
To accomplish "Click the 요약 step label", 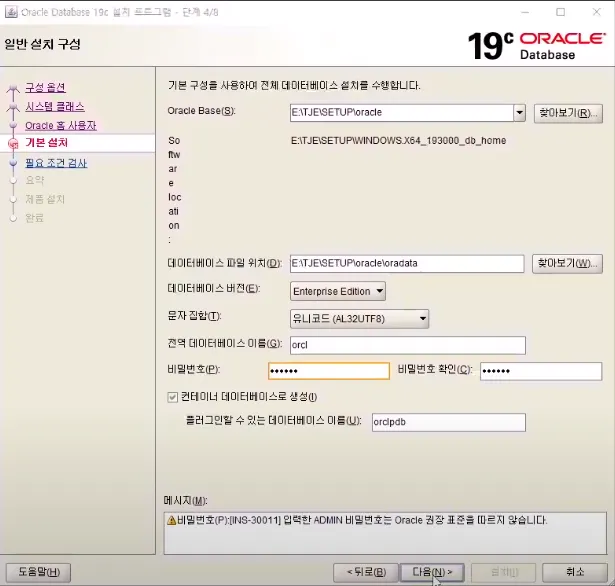I will pos(35,180).
